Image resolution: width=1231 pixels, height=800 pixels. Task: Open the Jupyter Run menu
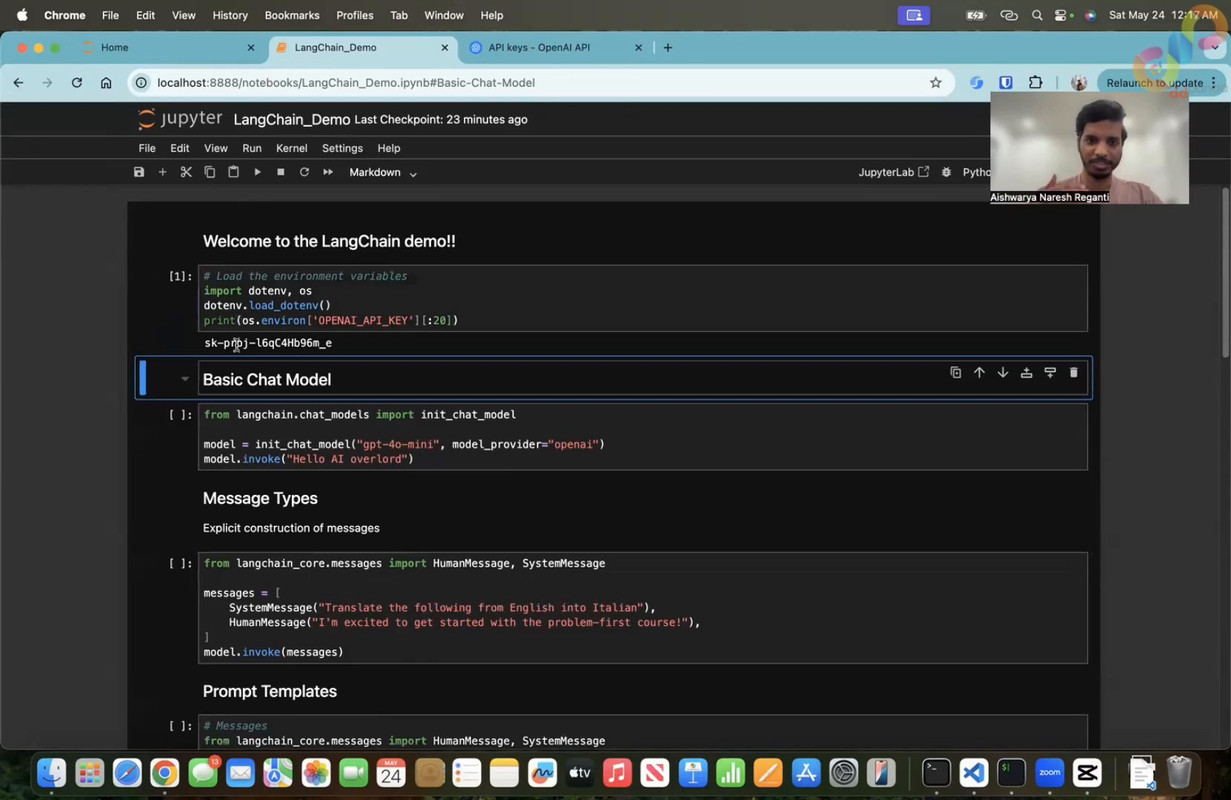252,148
